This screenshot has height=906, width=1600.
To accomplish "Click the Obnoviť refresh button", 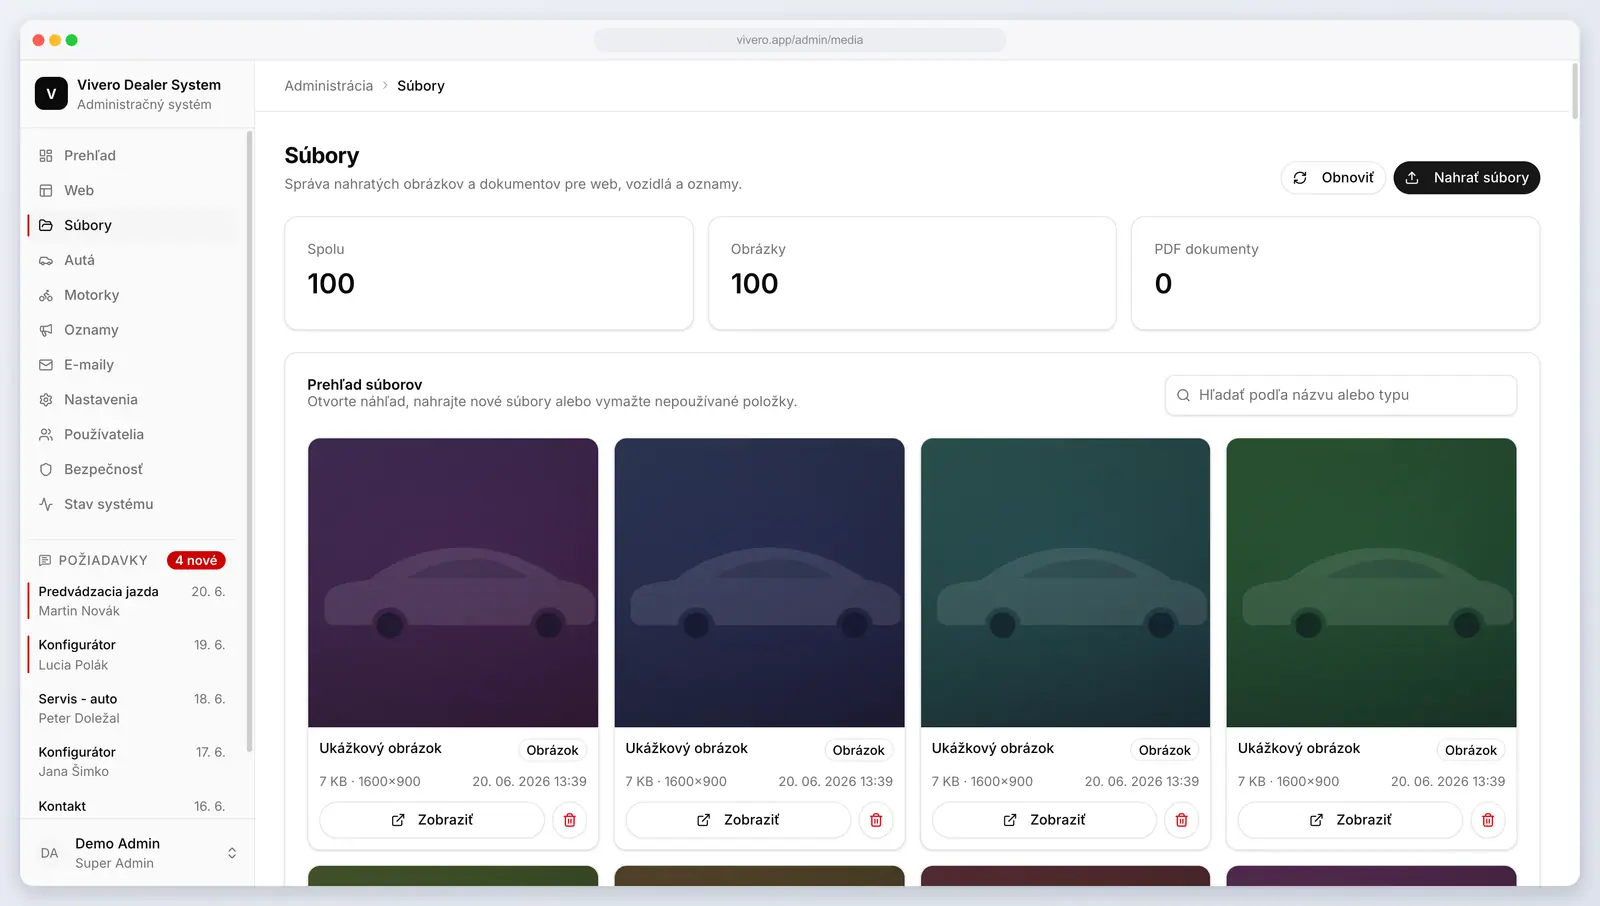I will 1333,178.
